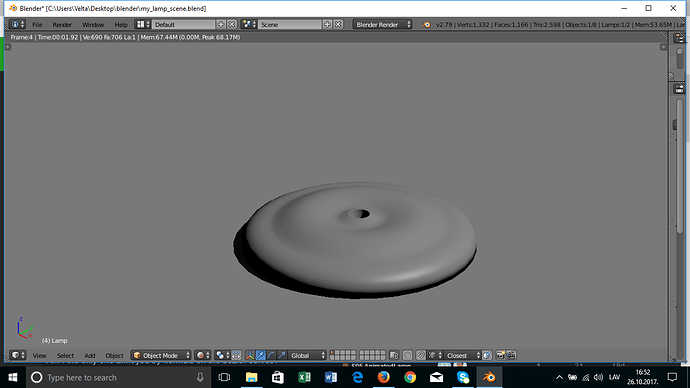The width and height of the screenshot is (690, 388).
Task: Add a new screen layout
Action: [x=221, y=25]
